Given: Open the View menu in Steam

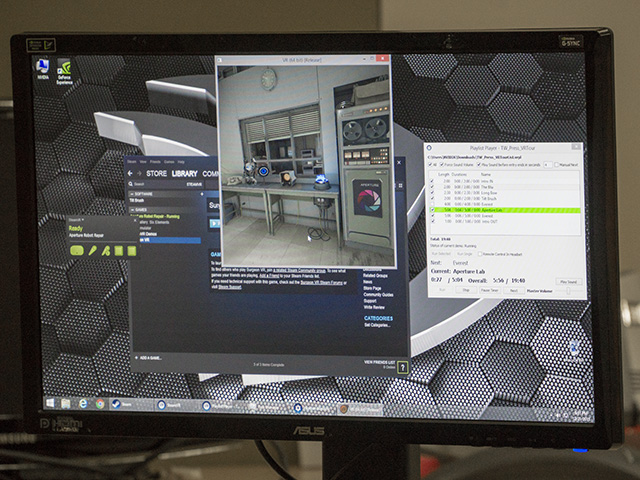Looking at the screenshot, I should [x=143, y=162].
